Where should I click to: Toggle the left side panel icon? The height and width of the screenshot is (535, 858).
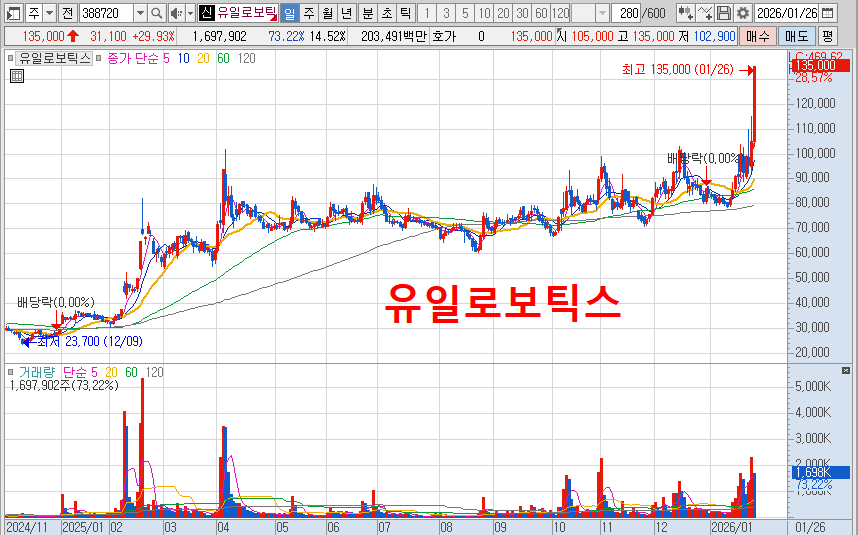14,13
